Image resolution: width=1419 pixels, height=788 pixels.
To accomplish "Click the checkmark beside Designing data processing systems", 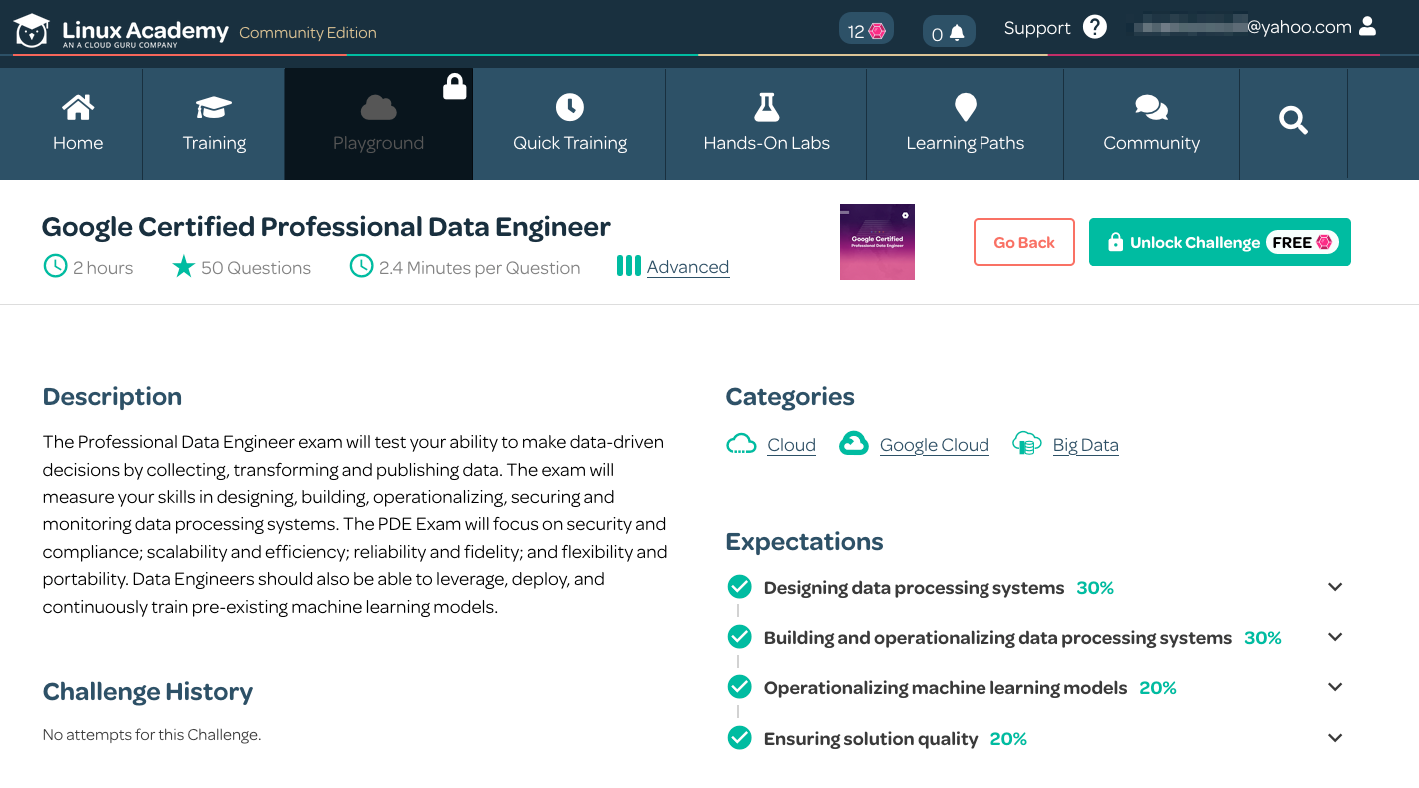I will click(x=740, y=587).
